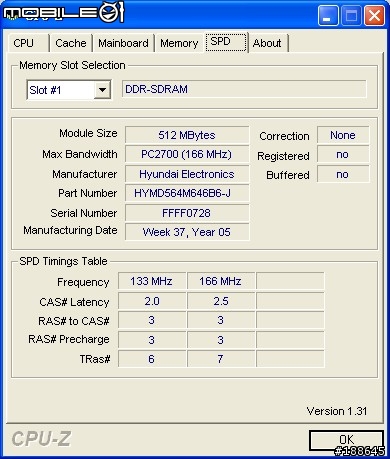Select the 512 MBytes module size value
Screen dimensions: 390x459
(187, 135)
